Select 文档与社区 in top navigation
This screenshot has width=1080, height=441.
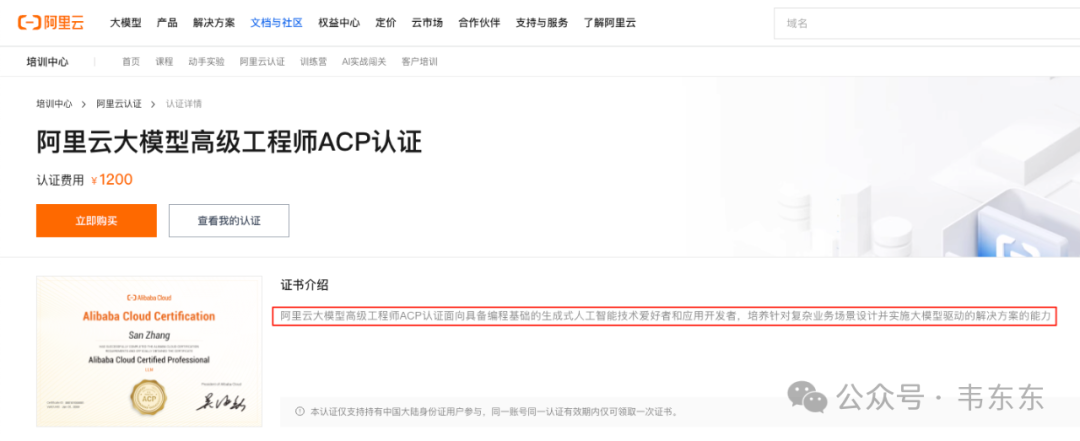tap(276, 23)
